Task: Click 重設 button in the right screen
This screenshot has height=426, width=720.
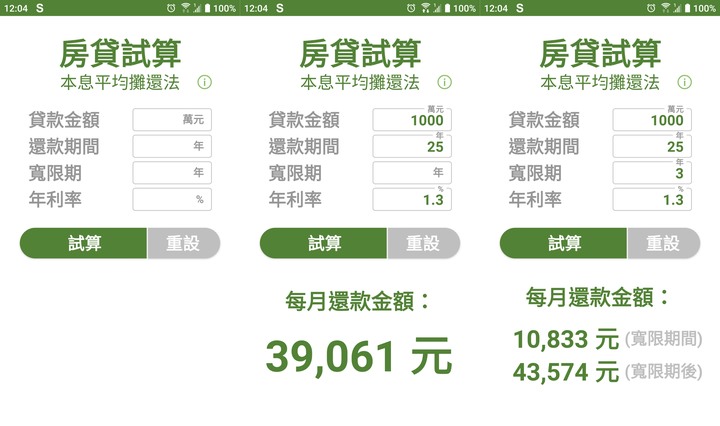Action: pos(664,243)
